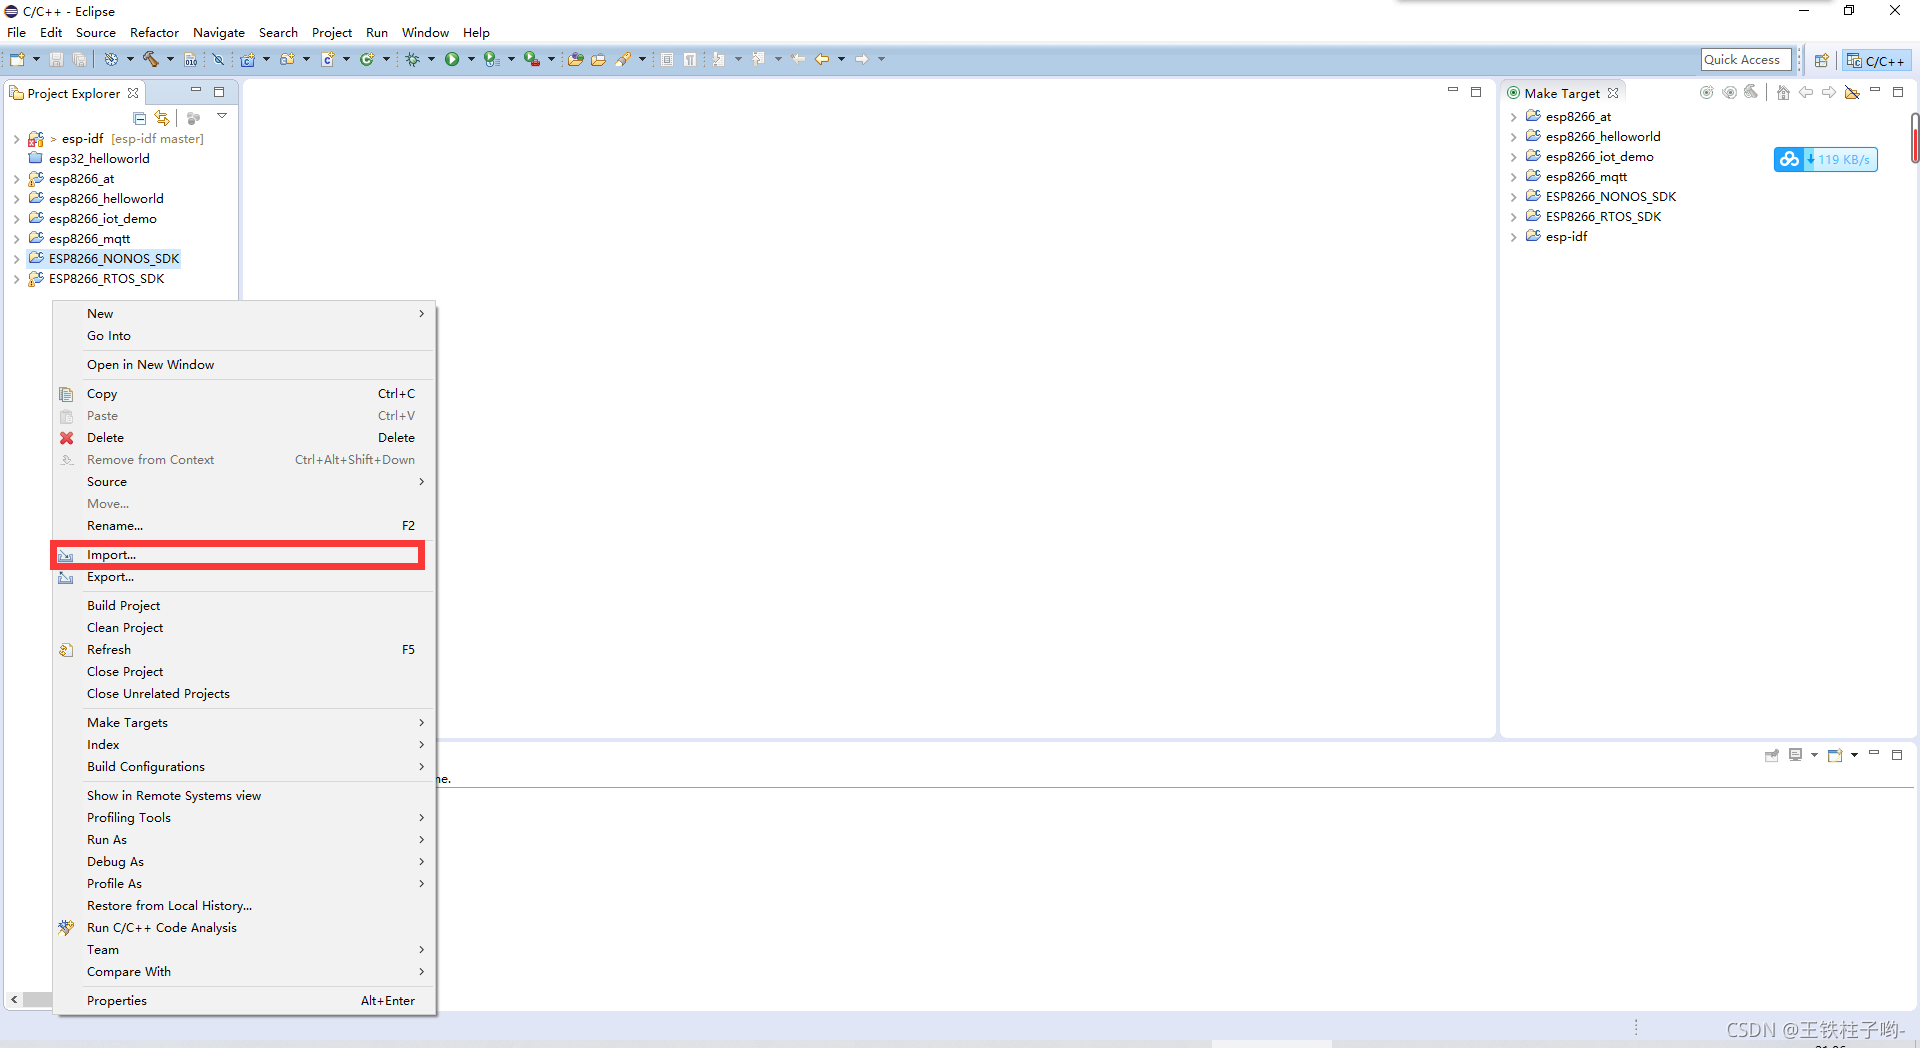Select the Project Explorer tab
Image resolution: width=1920 pixels, height=1048 pixels.
pyautogui.click(x=74, y=93)
